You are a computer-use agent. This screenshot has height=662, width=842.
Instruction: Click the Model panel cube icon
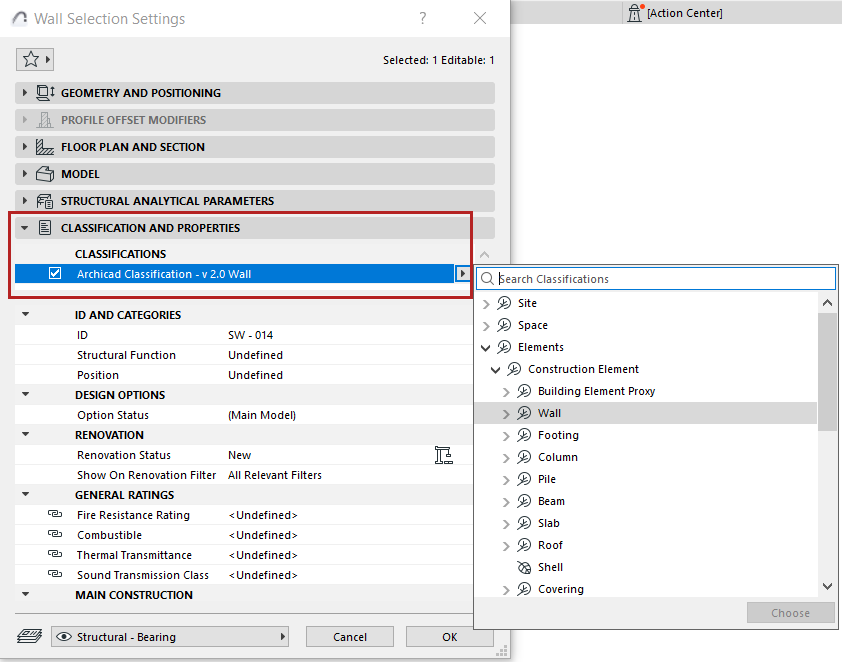tap(45, 174)
